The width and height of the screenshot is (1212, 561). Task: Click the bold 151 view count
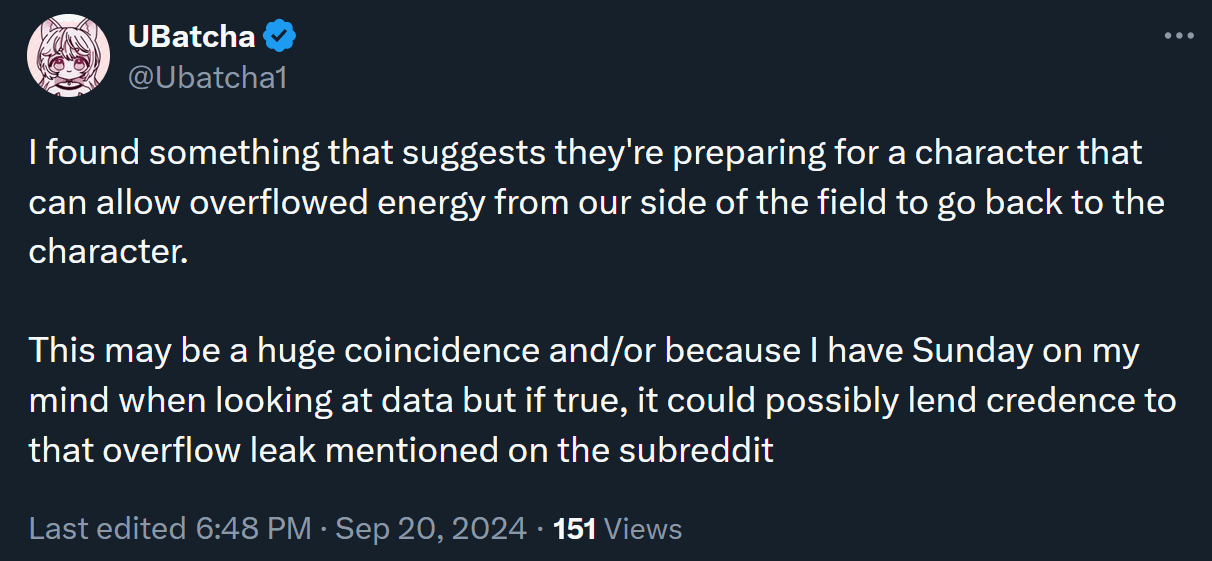pyautogui.click(x=575, y=528)
